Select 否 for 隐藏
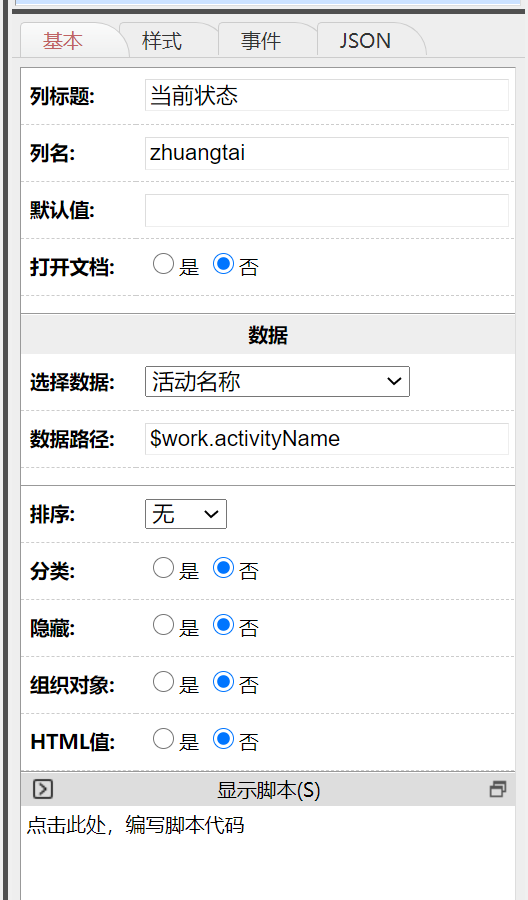 (x=223, y=624)
